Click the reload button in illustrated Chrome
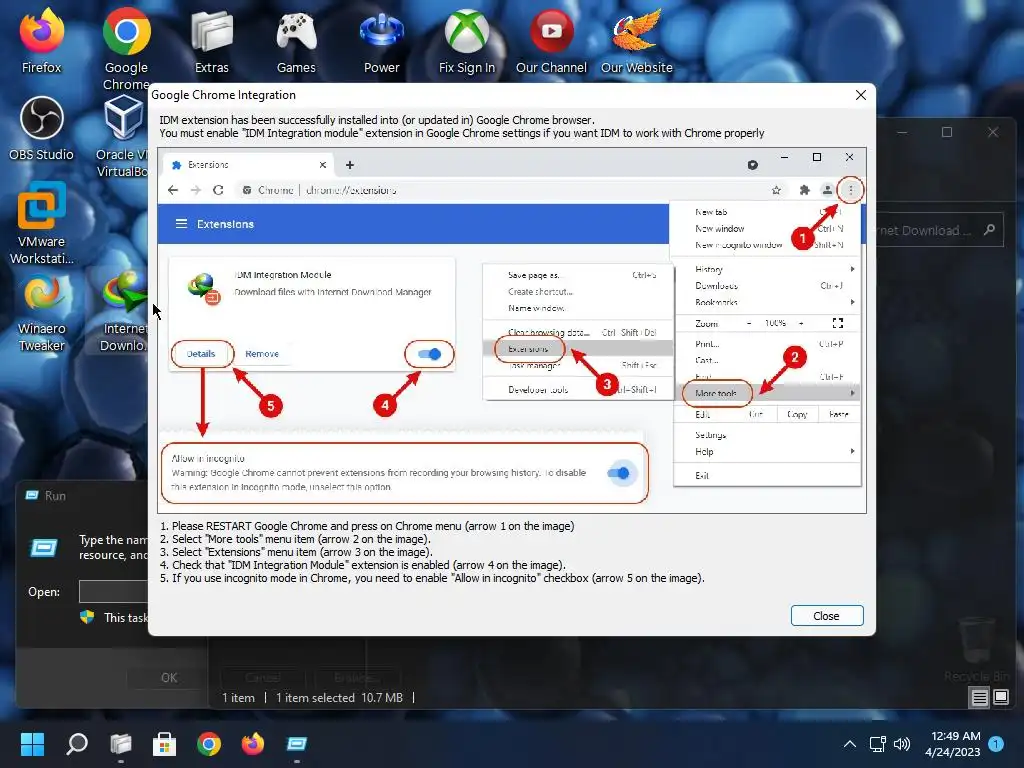 pos(218,190)
